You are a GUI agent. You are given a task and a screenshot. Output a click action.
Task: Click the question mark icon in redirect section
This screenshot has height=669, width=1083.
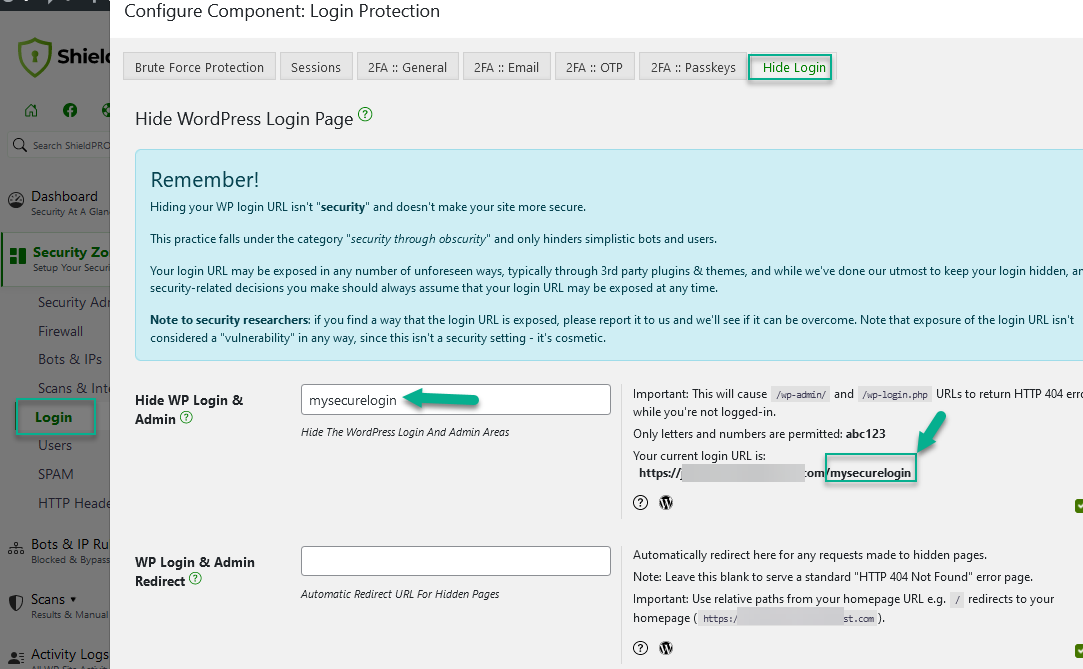(640, 648)
